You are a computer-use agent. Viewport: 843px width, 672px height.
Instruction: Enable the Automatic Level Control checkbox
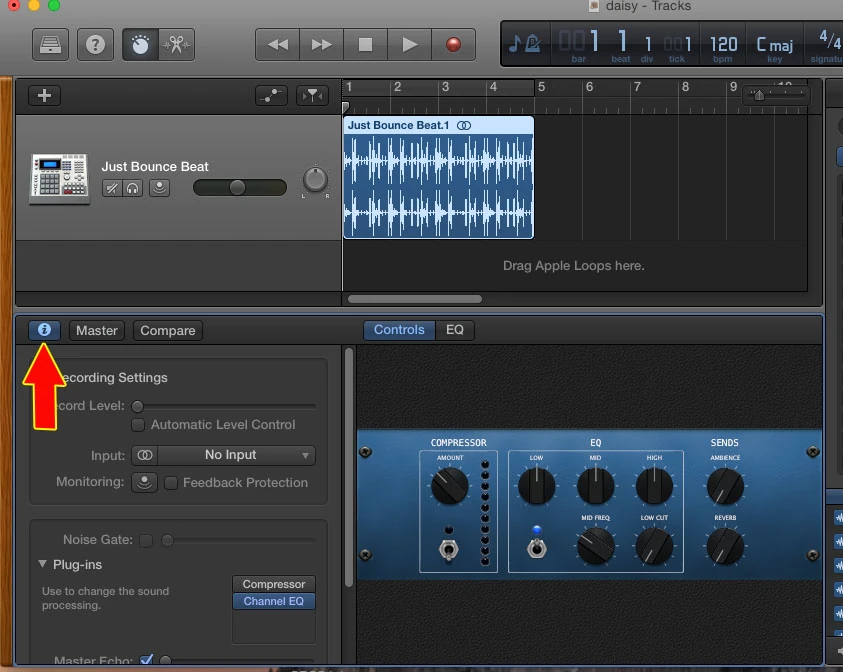(139, 425)
